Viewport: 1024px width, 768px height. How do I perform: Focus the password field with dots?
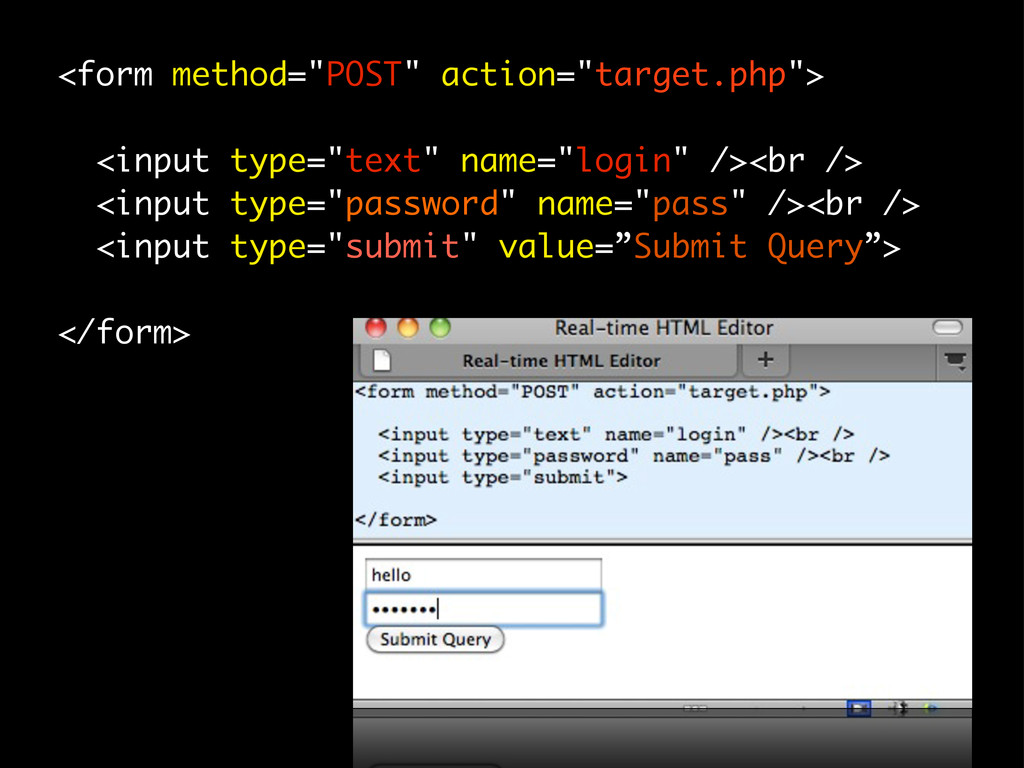coord(483,609)
